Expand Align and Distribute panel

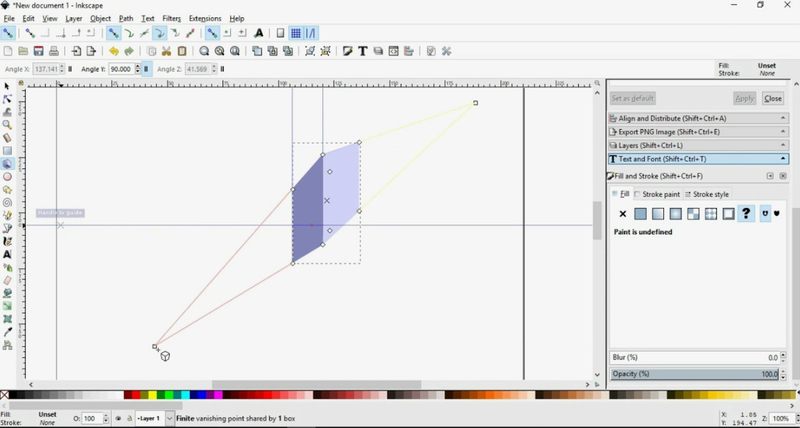[698, 118]
